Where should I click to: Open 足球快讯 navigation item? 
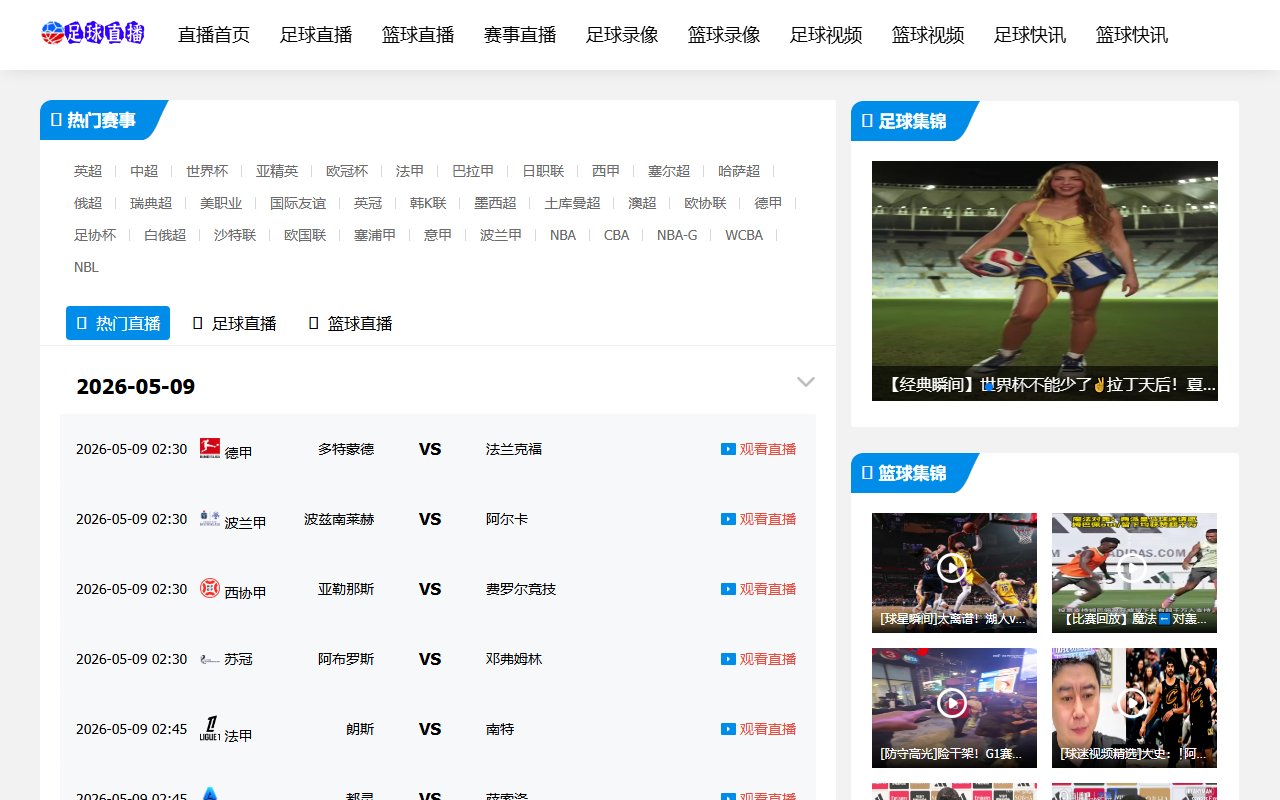point(1030,35)
